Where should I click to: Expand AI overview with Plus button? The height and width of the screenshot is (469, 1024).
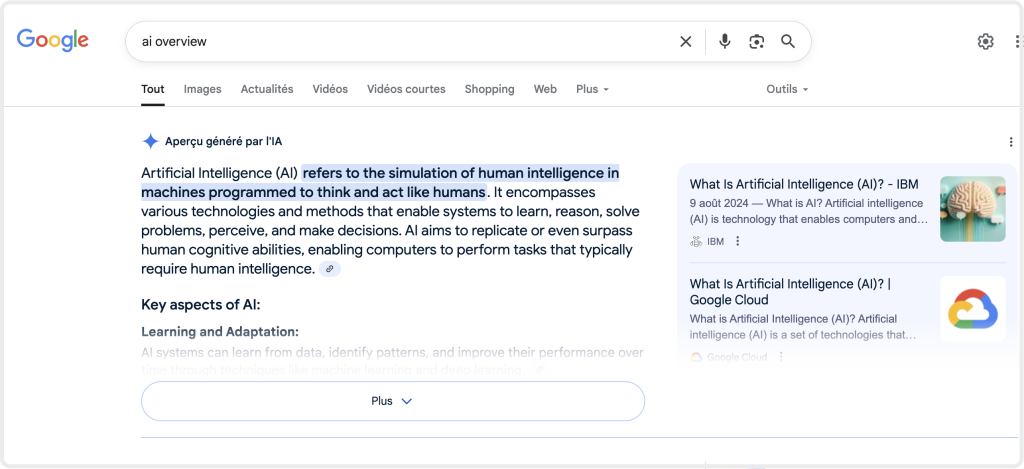(392, 401)
